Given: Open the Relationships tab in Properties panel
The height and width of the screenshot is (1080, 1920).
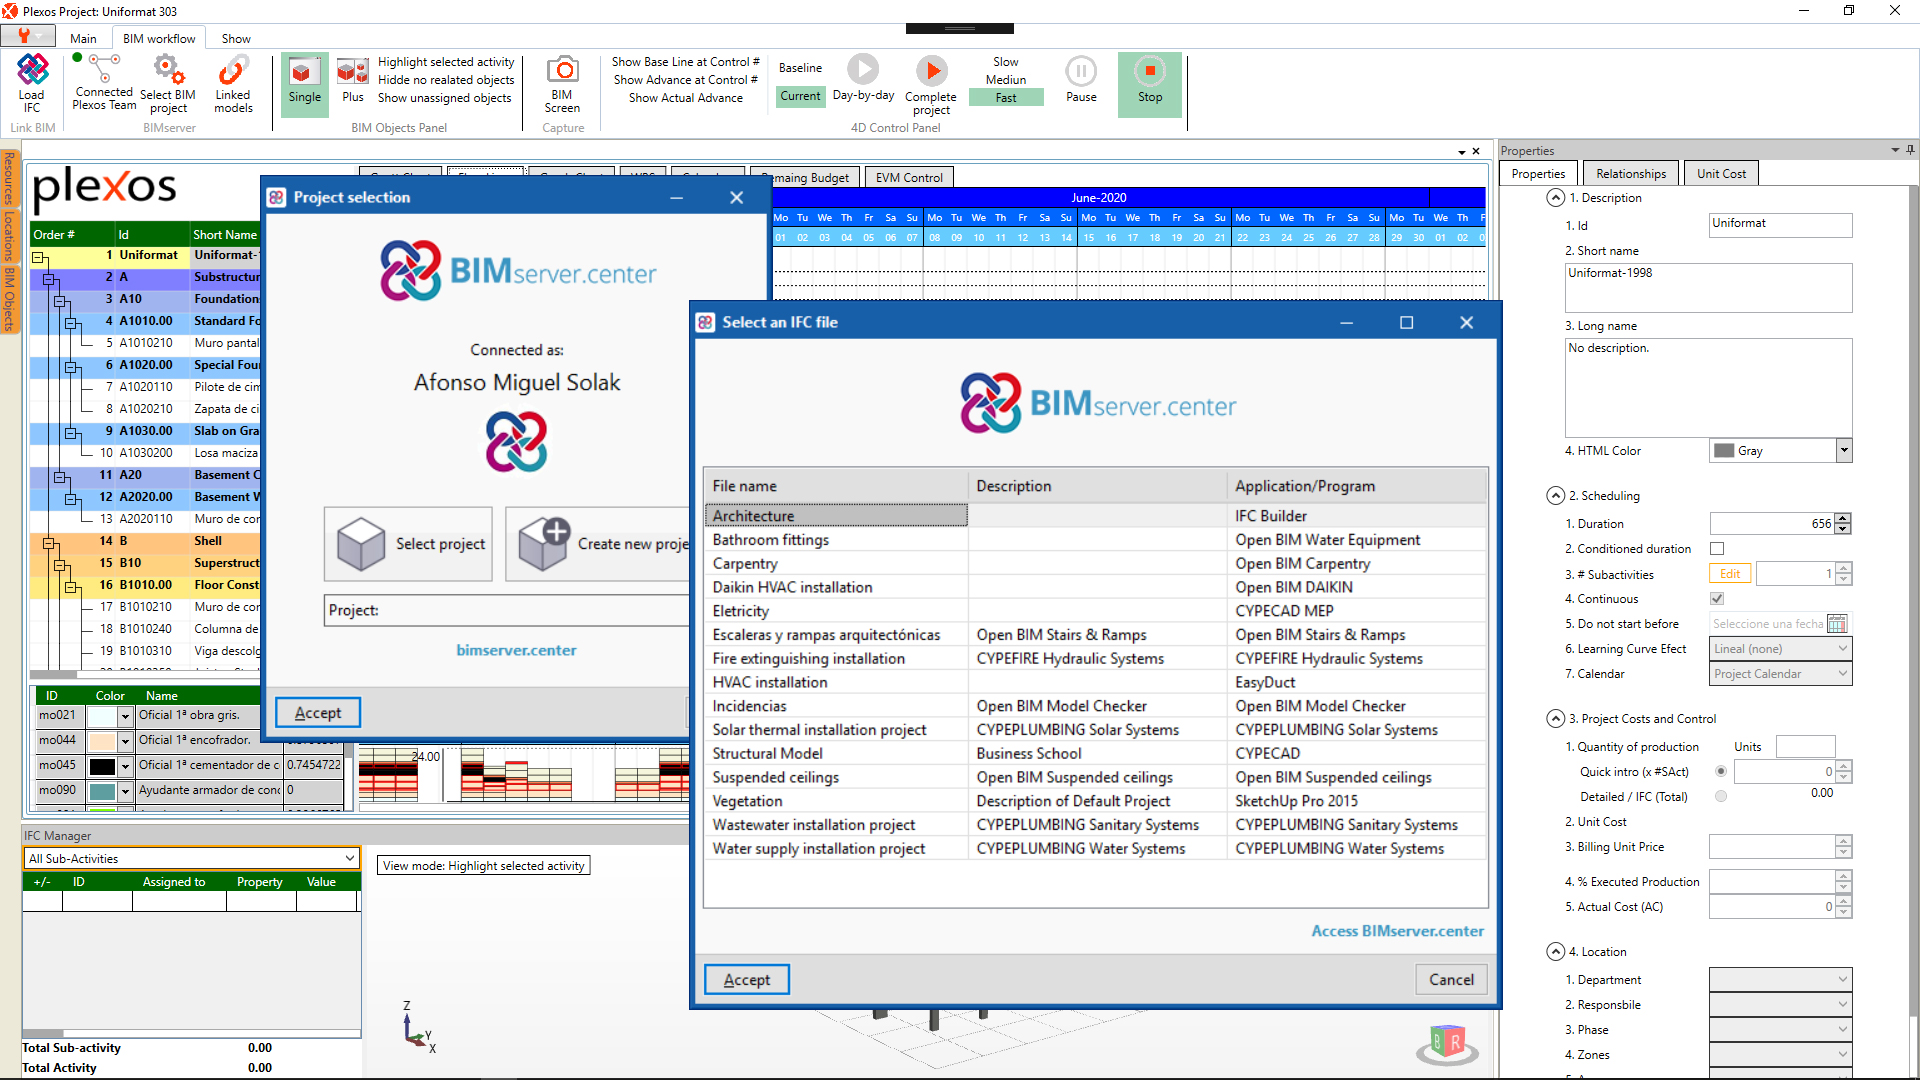Looking at the screenshot, I should pos(1630,172).
